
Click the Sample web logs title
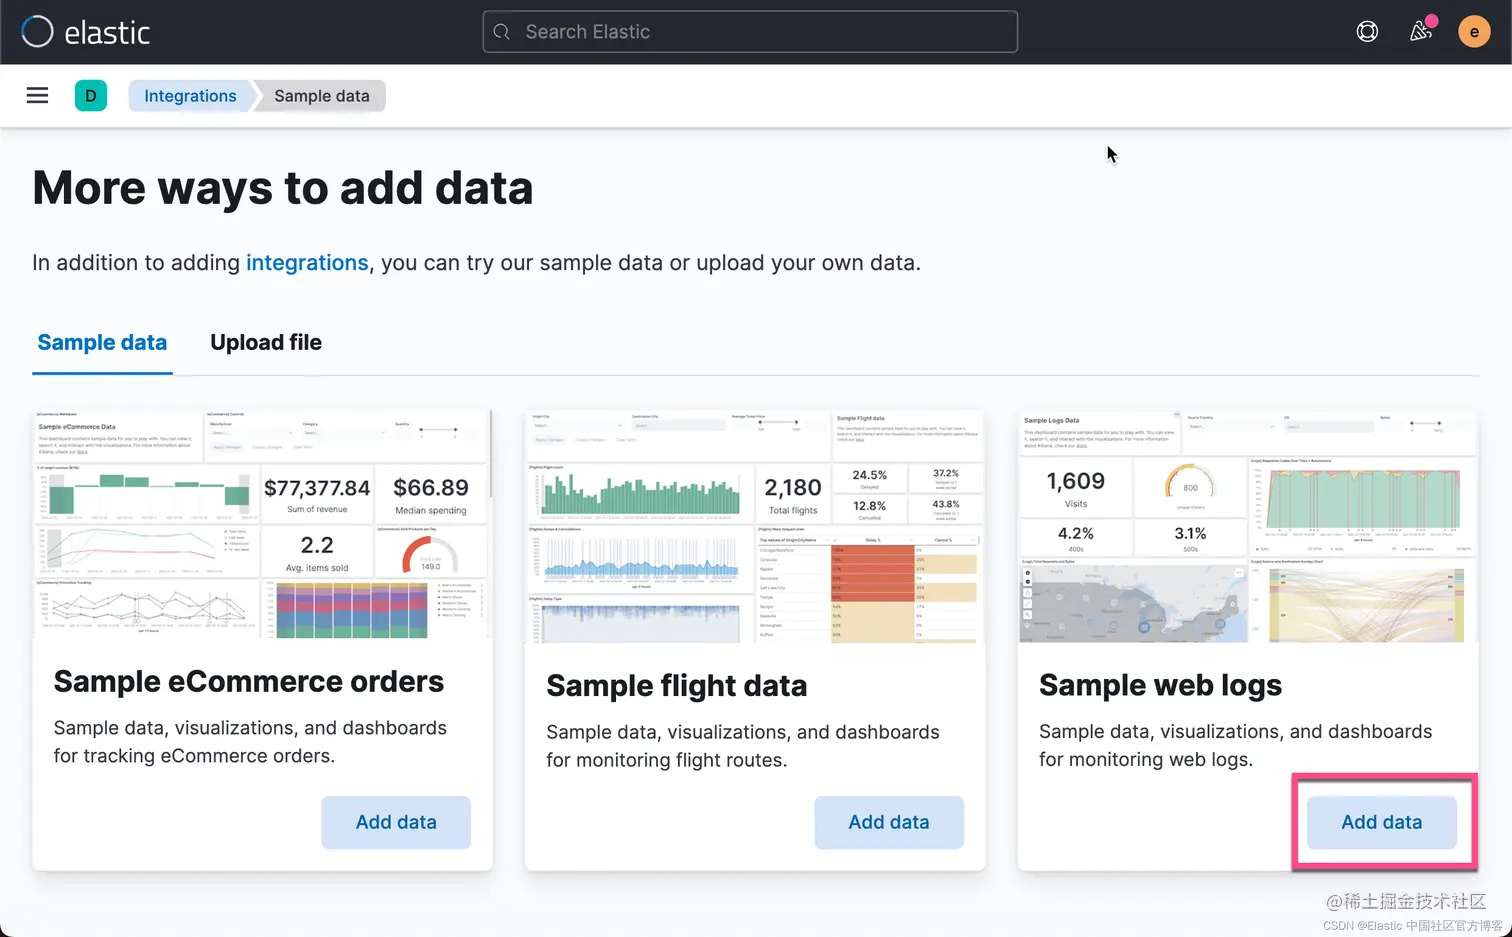[x=1160, y=685]
